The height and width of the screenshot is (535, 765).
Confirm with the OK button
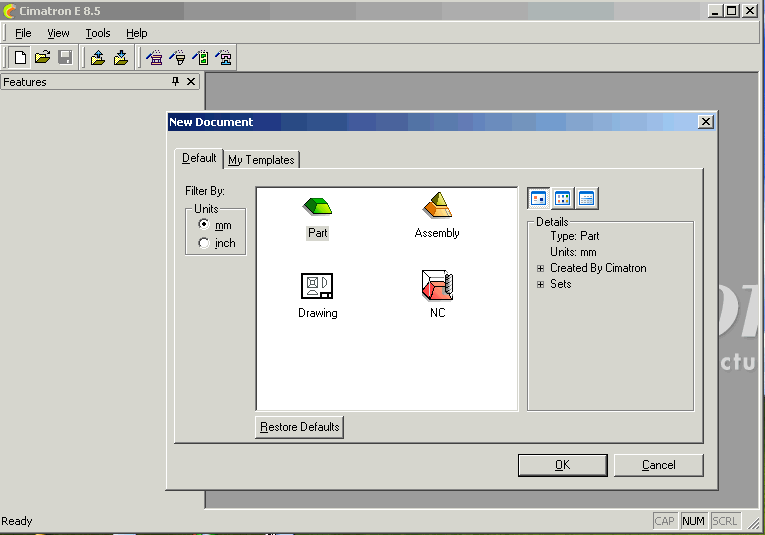(563, 465)
